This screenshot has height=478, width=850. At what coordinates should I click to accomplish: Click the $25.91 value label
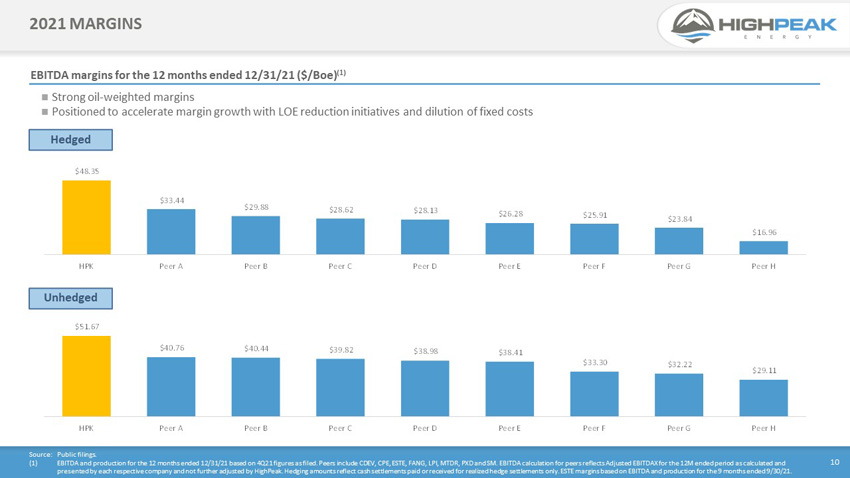(x=595, y=215)
